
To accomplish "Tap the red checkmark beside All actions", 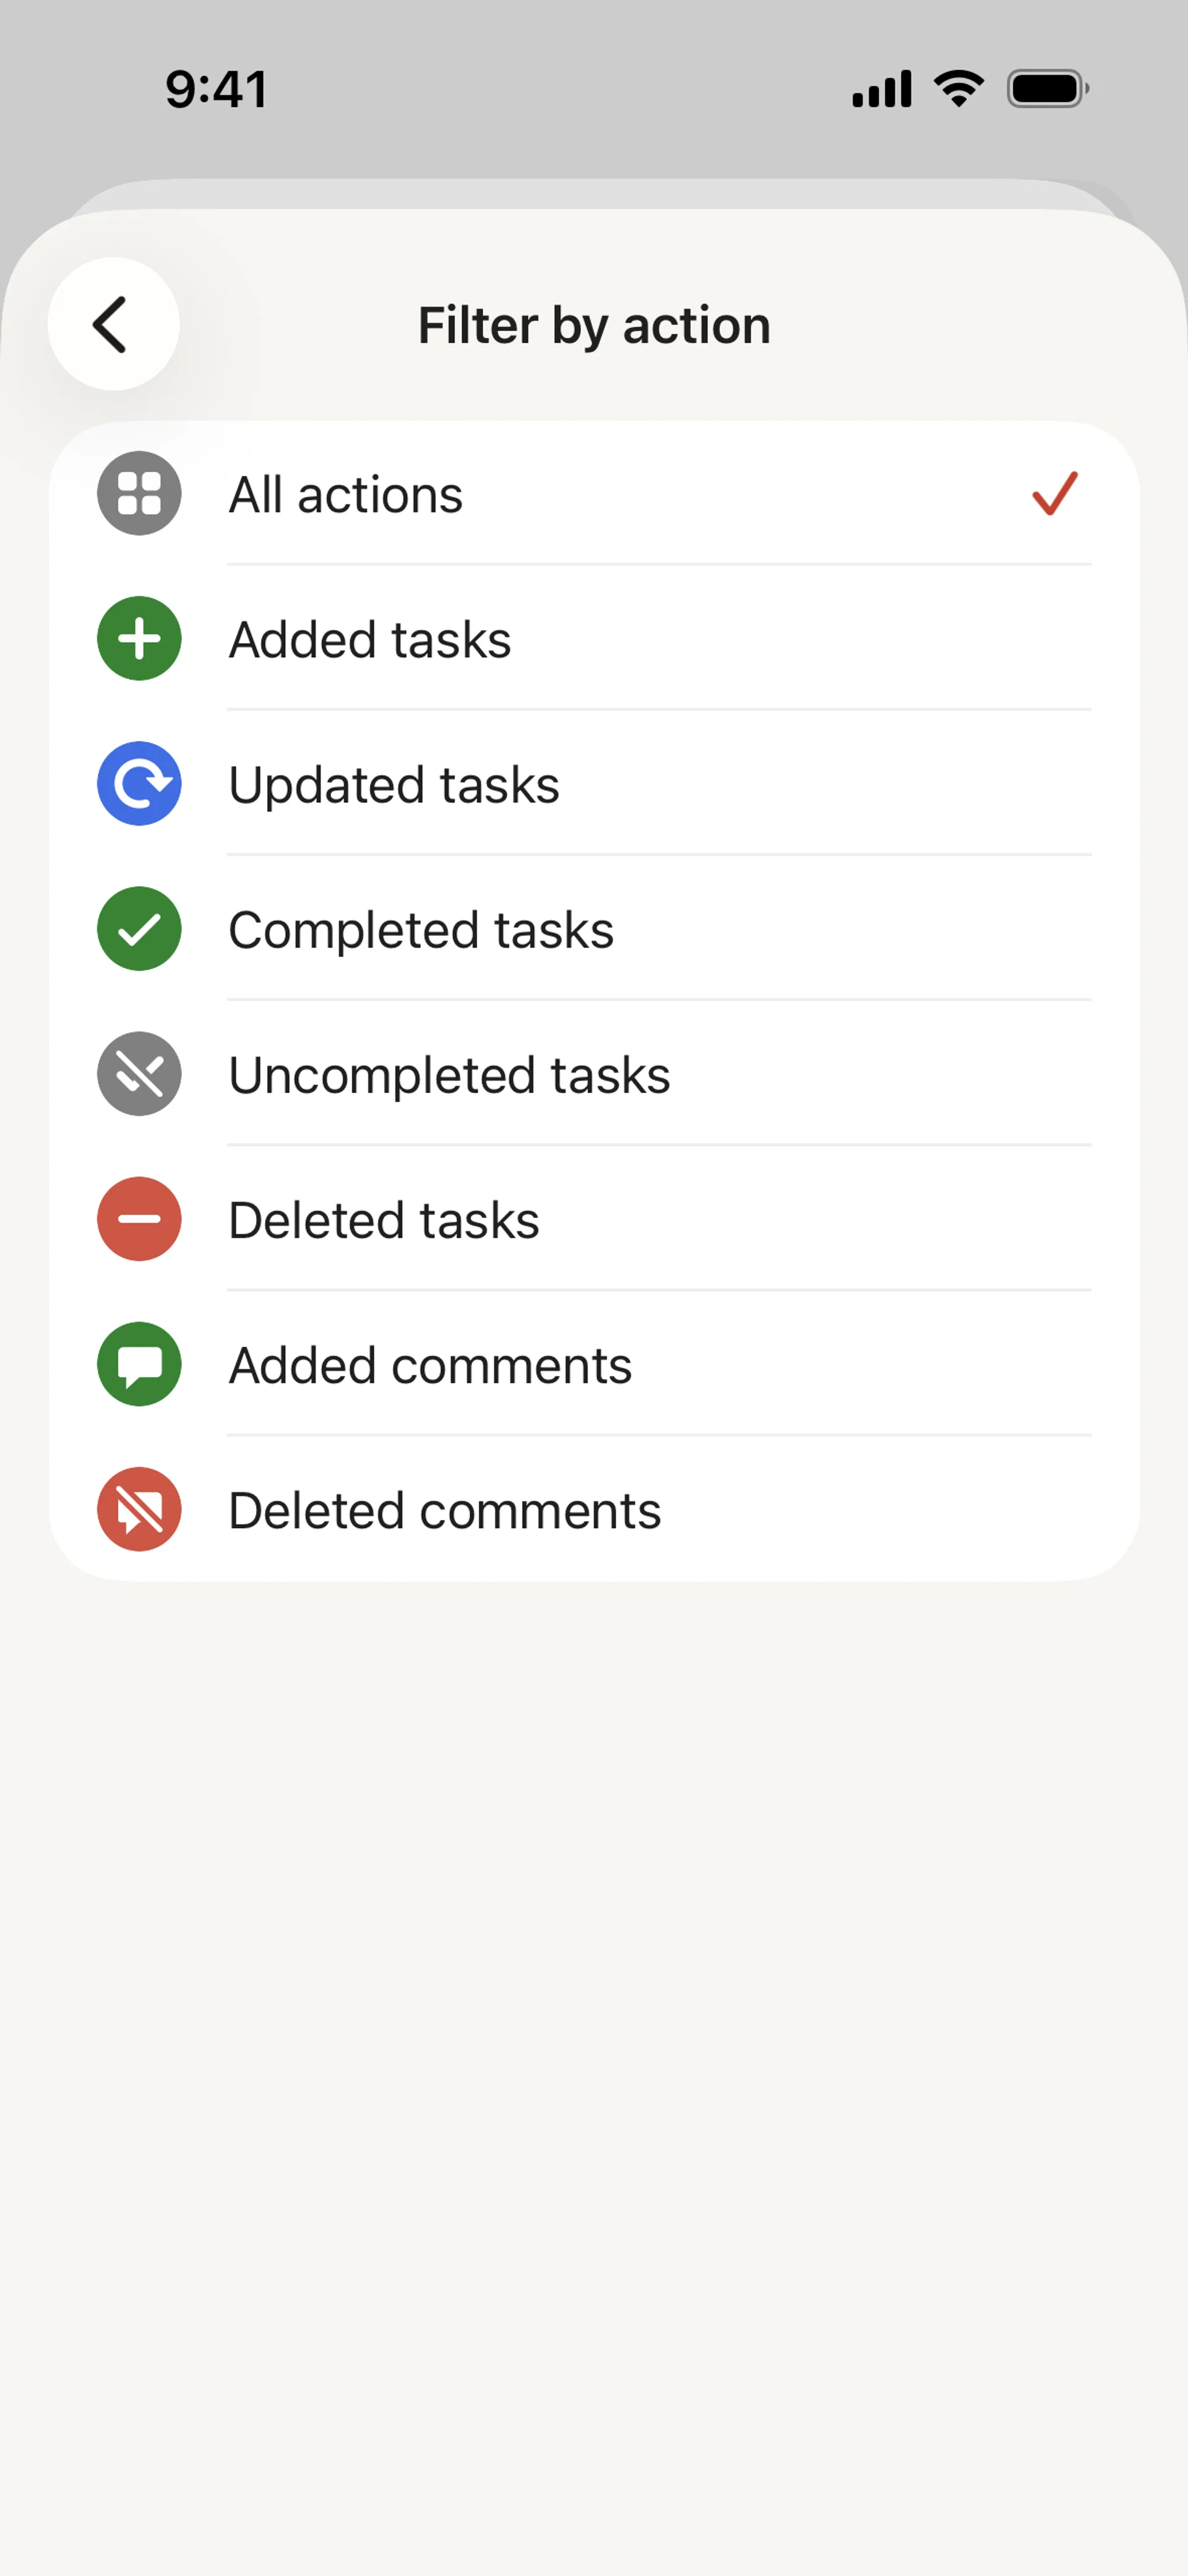I will coord(1054,493).
